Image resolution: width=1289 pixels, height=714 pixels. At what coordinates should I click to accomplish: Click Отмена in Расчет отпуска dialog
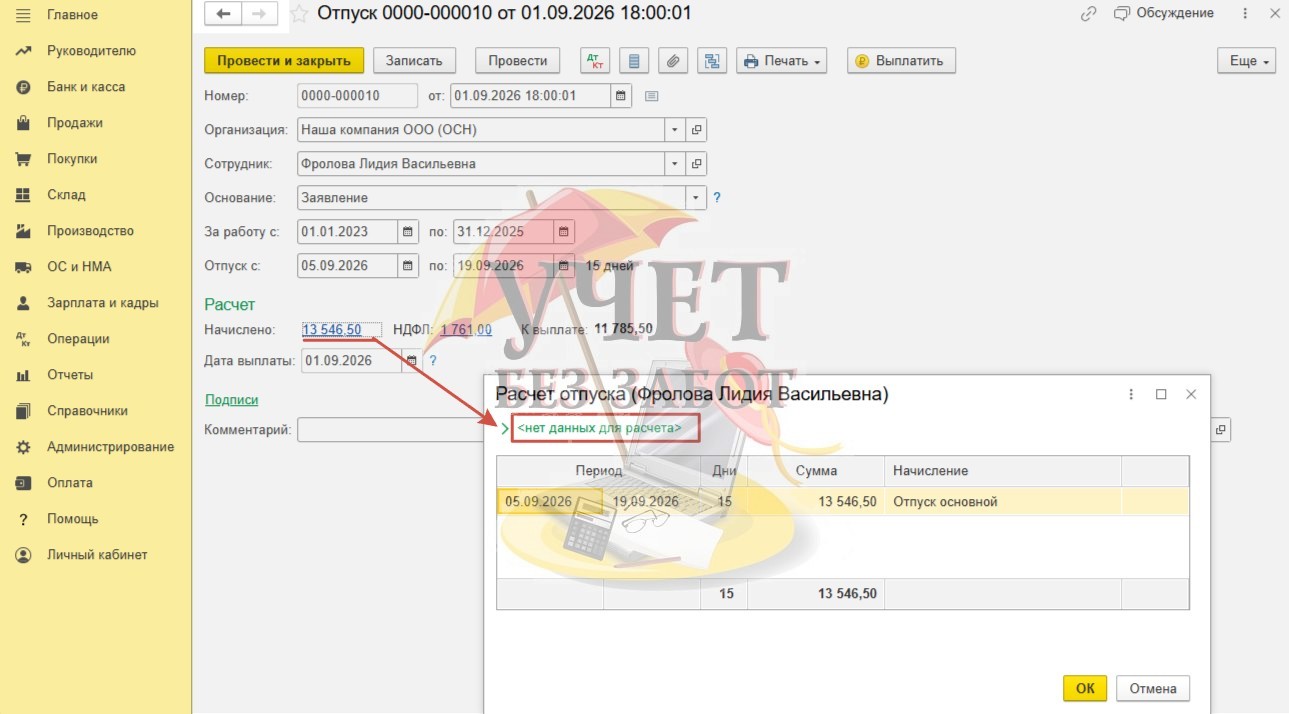(x=1153, y=688)
